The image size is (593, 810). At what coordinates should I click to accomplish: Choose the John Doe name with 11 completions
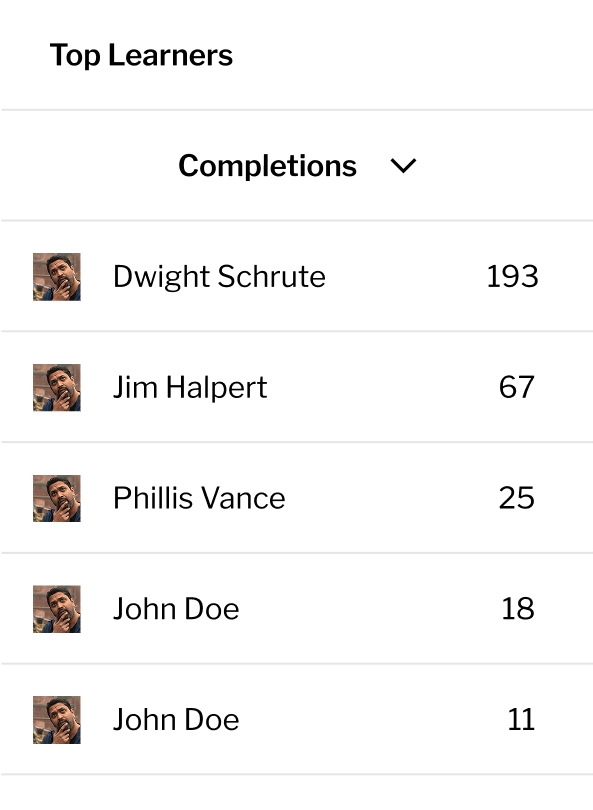coord(176,720)
